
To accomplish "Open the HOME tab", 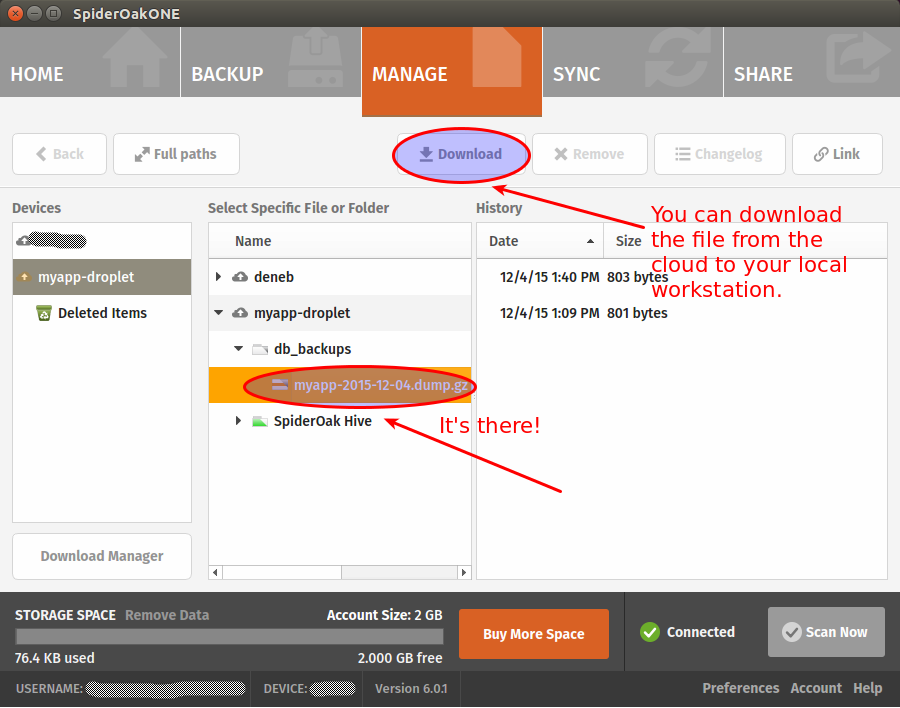I will (x=90, y=62).
